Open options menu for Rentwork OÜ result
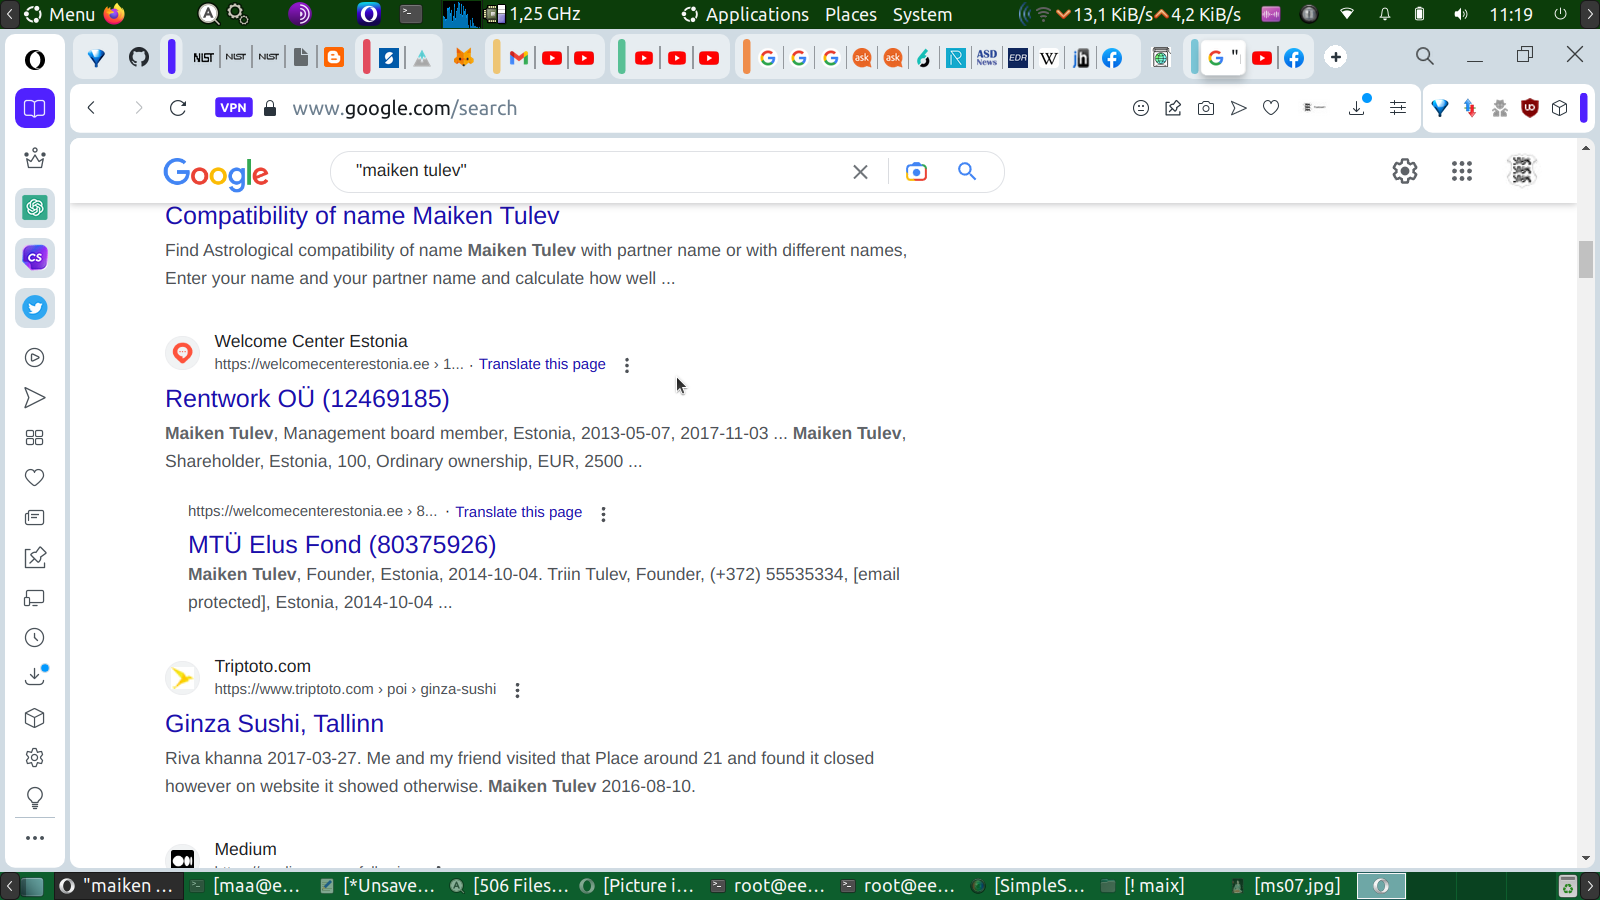The height and width of the screenshot is (900, 1600). point(627,365)
